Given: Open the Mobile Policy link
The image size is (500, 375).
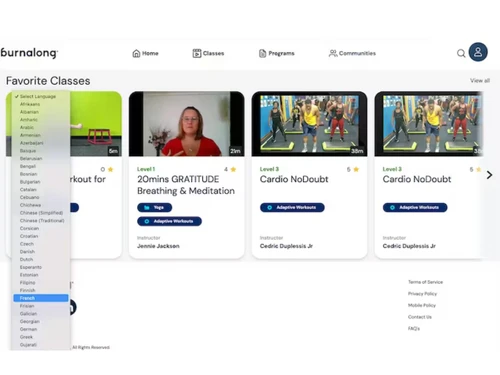Looking at the screenshot, I should pyautogui.click(x=422, y=305).
